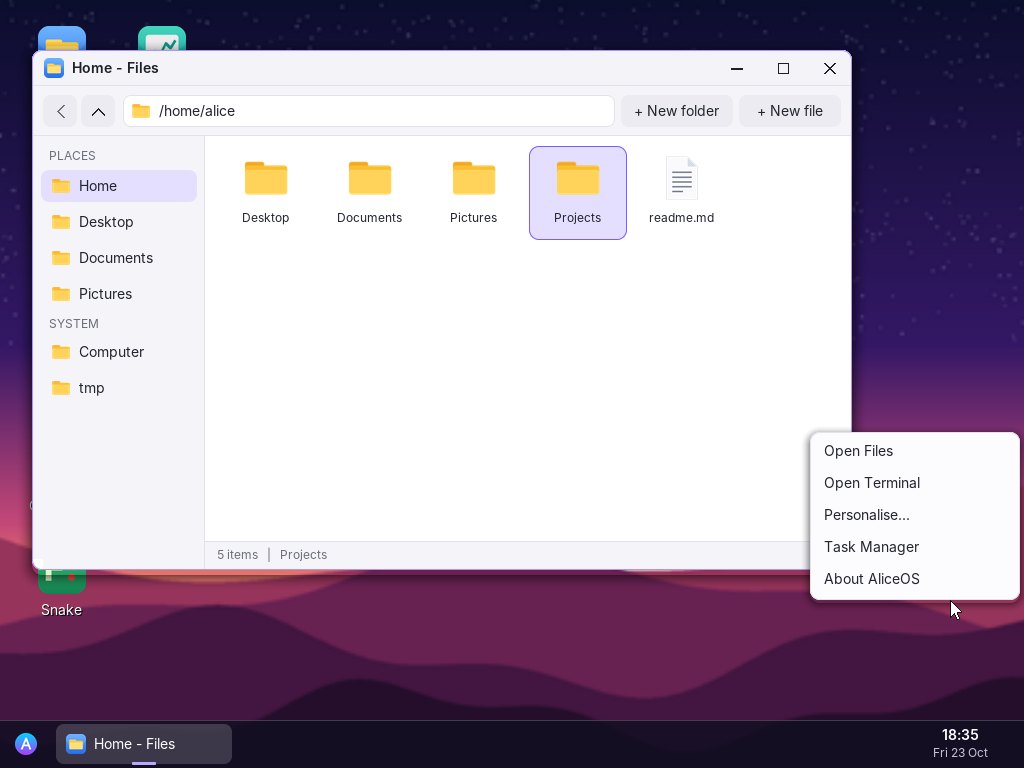Image resolution: width=1024 pixels, height=768 pixels.
Task: Choose Open Terminal from context menu
Action: (914, 483)
